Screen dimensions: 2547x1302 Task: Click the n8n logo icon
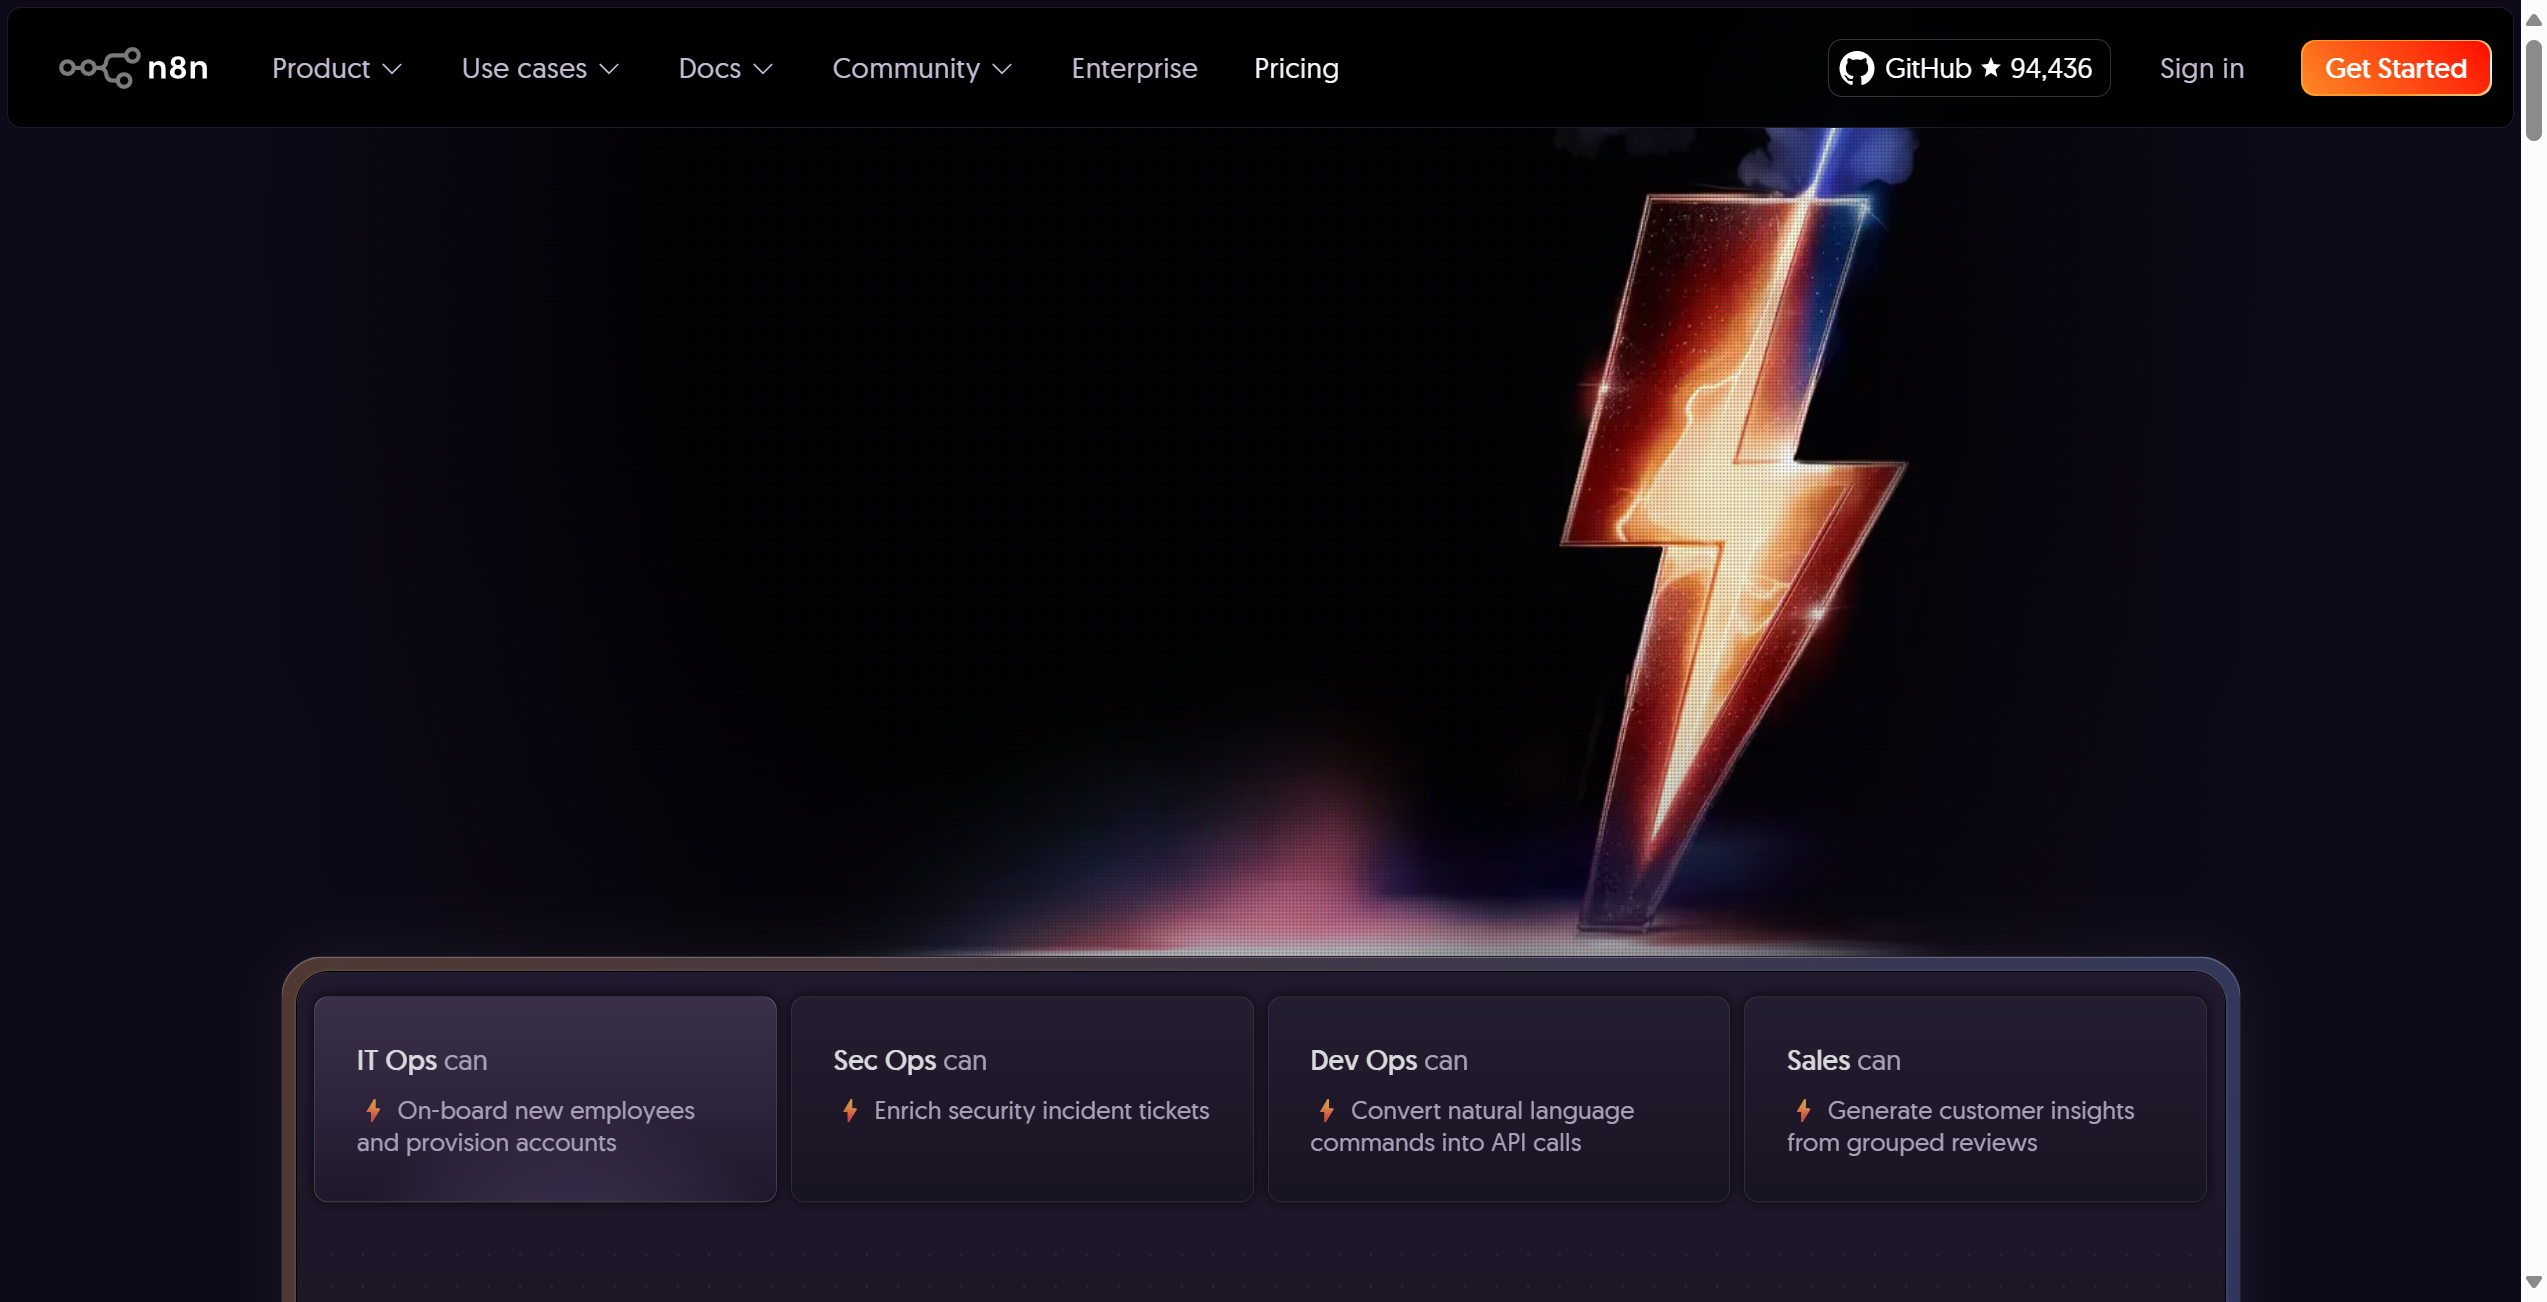100,68
